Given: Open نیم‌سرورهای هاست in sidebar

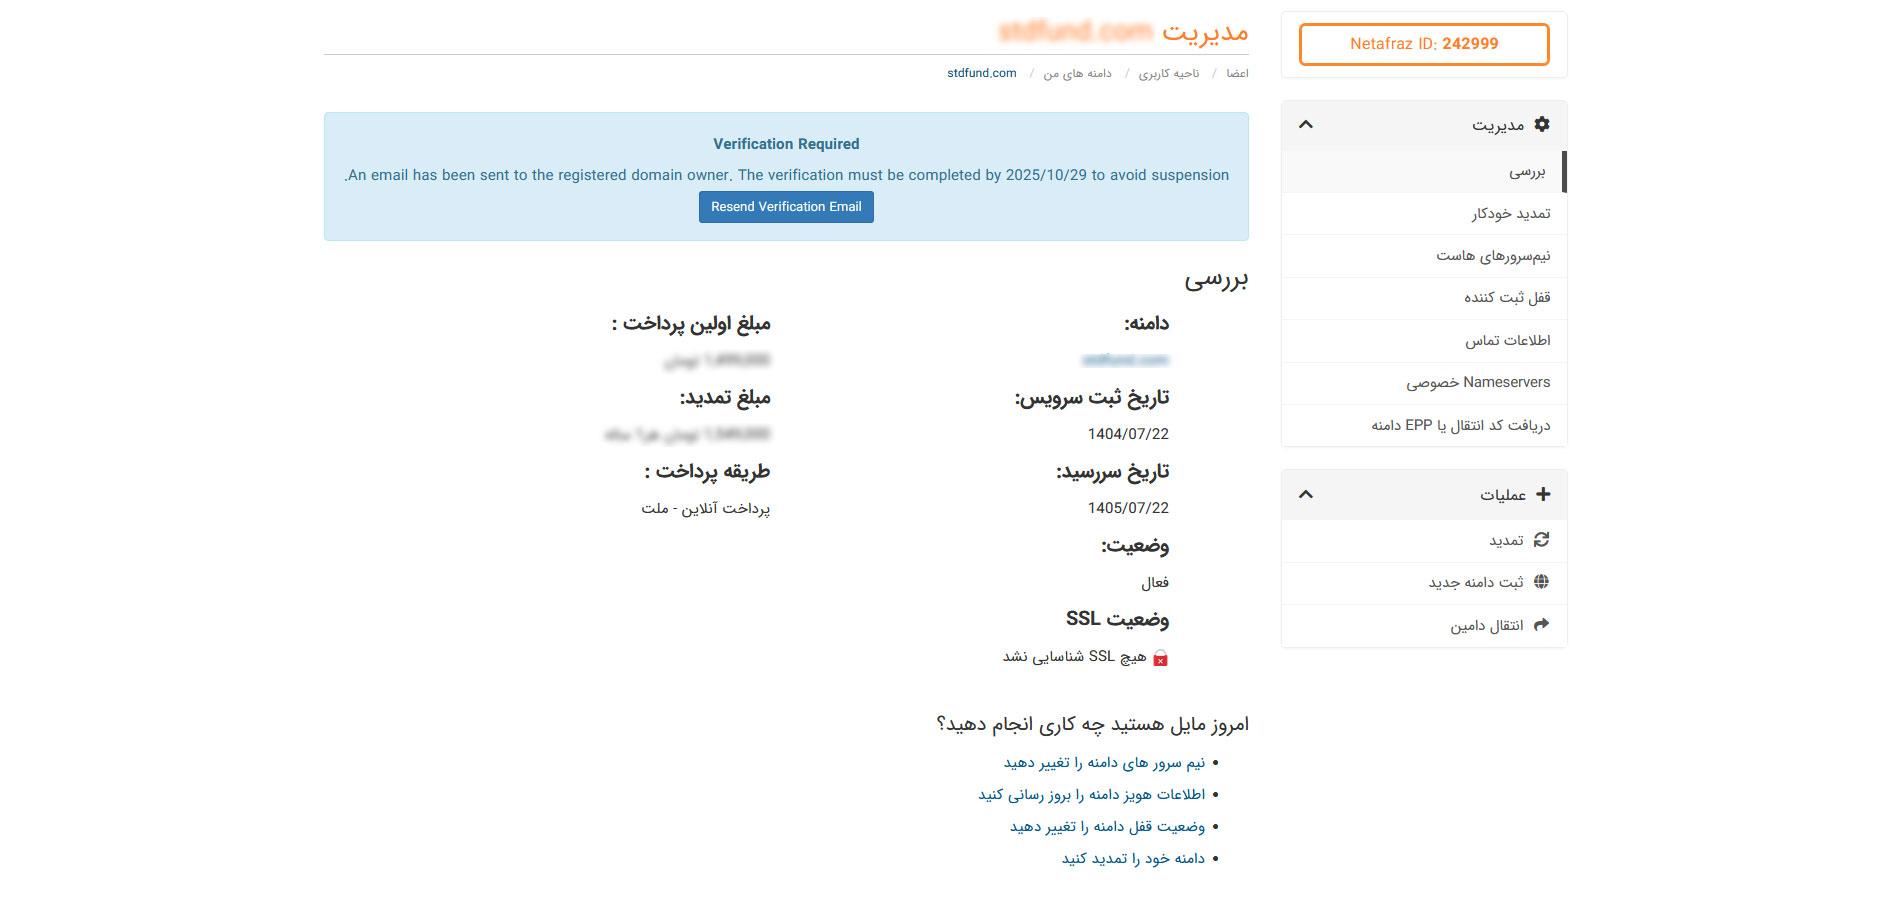Looking at the screenshot, I should pyautogui.click(x=1493, y=256).
